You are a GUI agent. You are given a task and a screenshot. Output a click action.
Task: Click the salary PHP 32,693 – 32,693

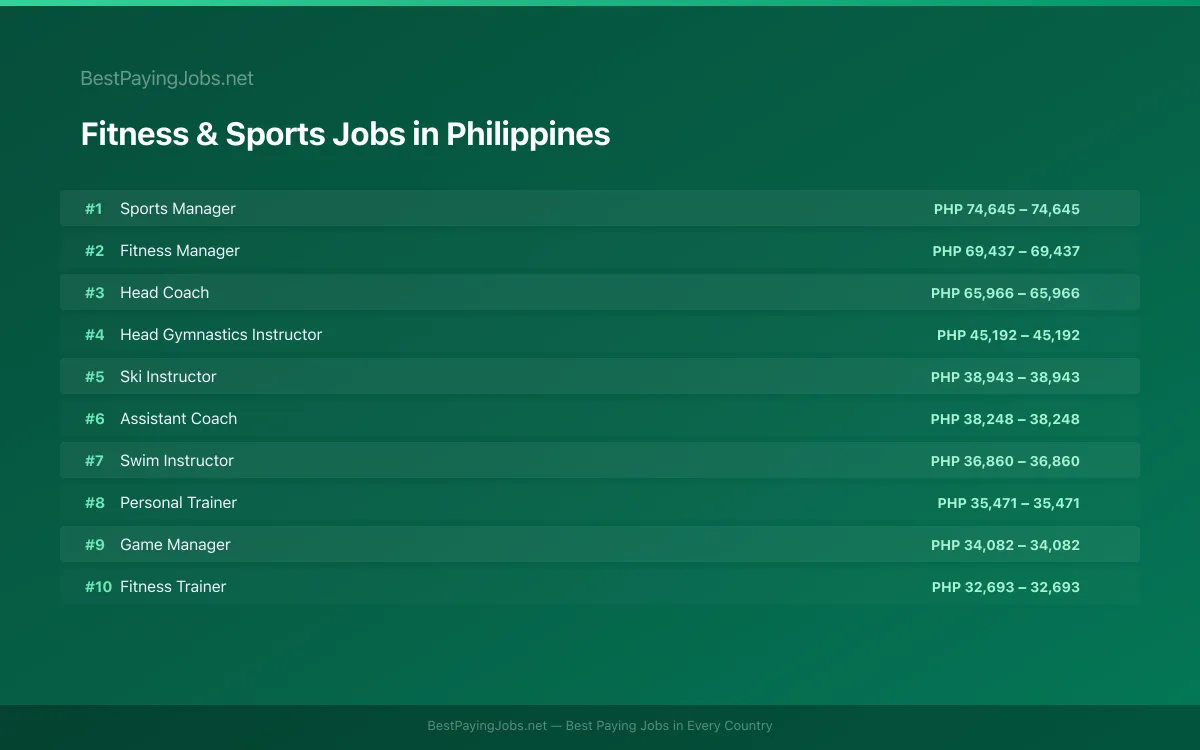coord(1005,587)
